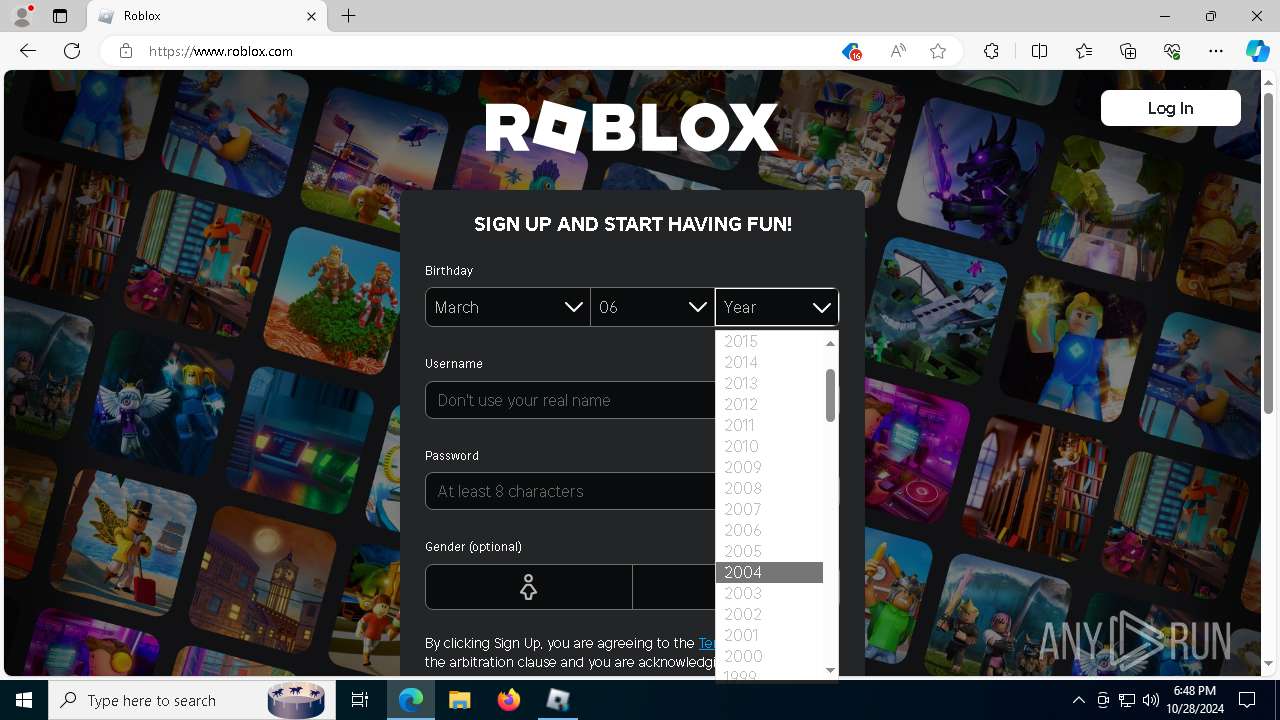
Task: Activate Read aloud icon
Action: click(898, 51)
